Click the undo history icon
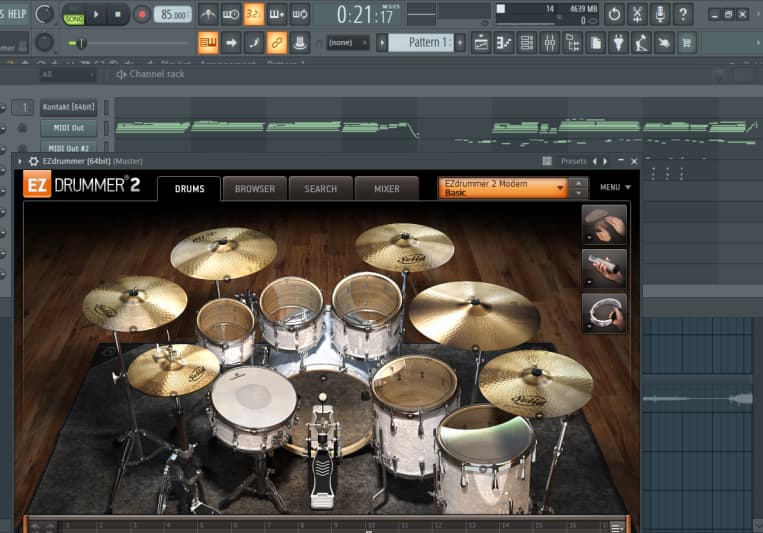The image size is (763, 533). click(614, 15)
